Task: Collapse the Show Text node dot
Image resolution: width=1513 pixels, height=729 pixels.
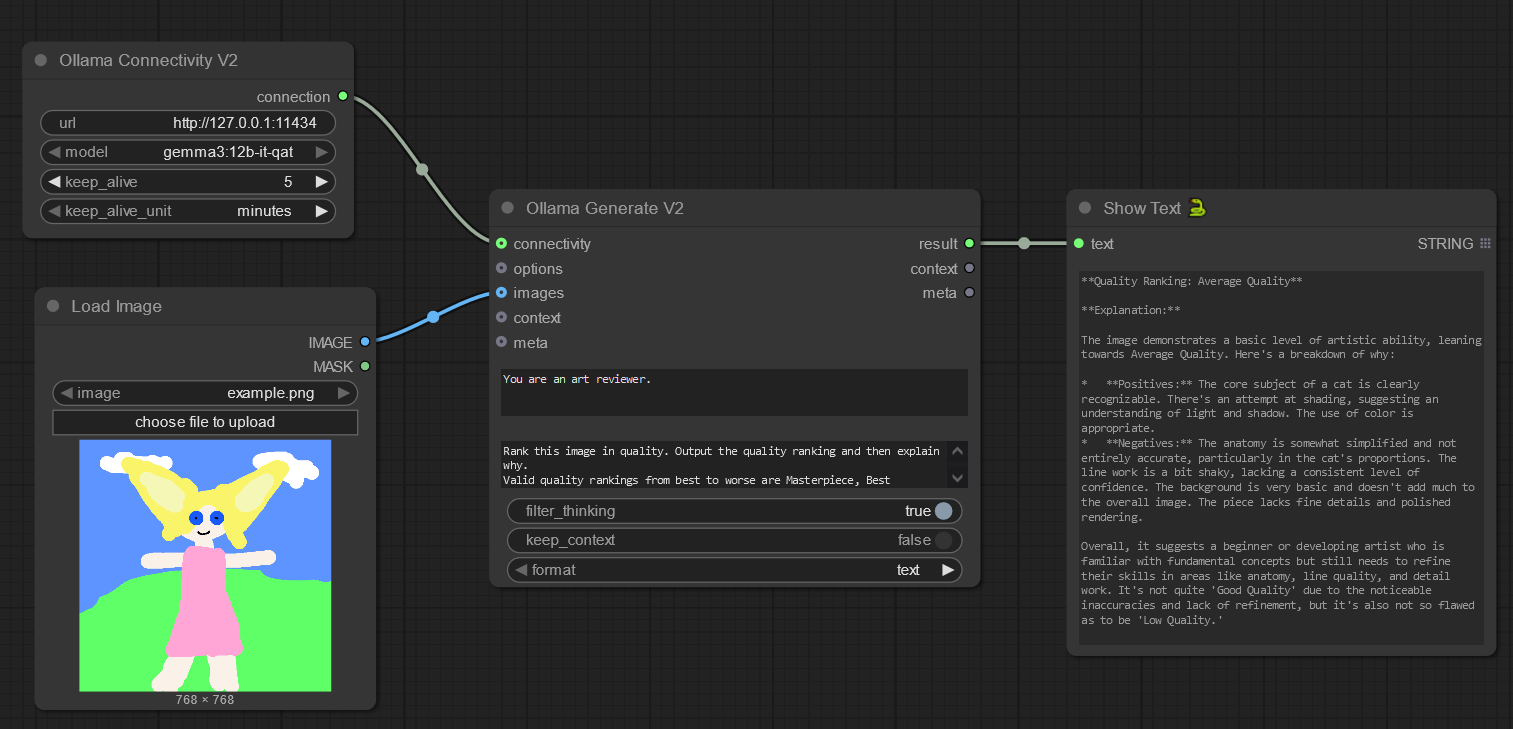Action: [x=1085, y=208]
